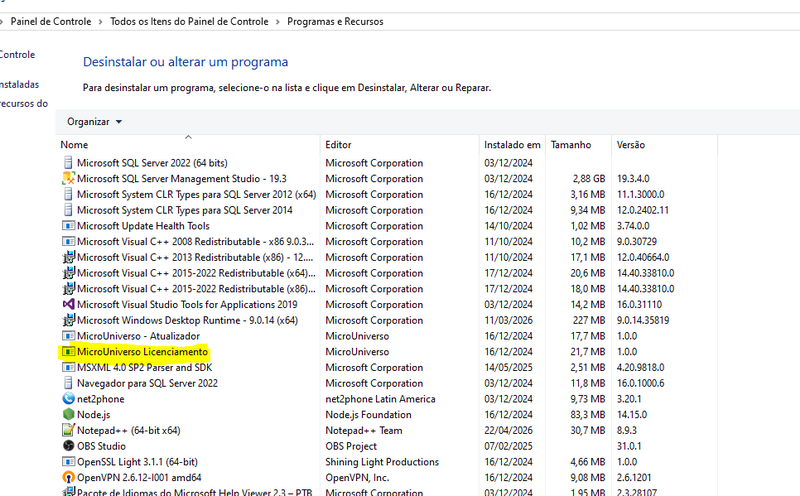The image size is (800, 496).
Task: Click the arrow after Todos os Itens breadcrumb
Action: [278, 22]
